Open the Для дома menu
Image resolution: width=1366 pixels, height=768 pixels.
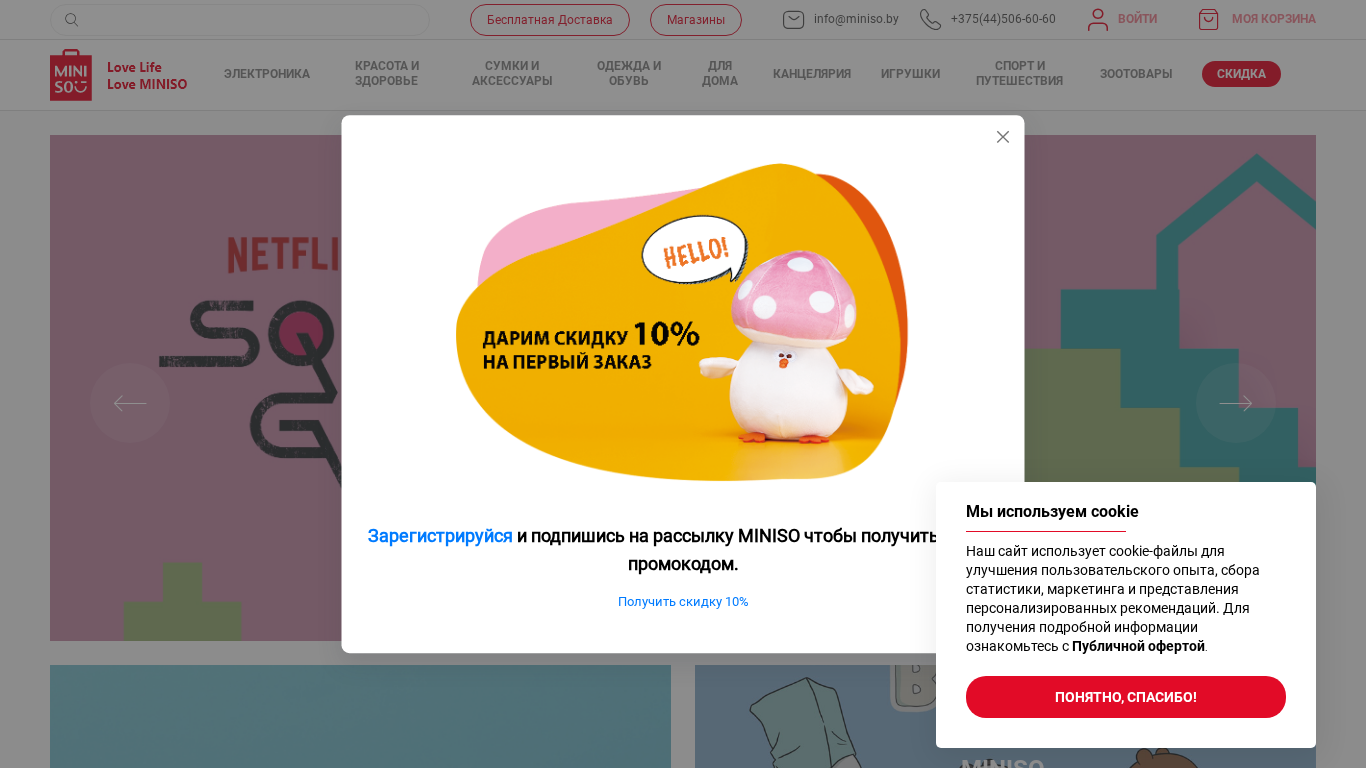(x=720, y=74)
